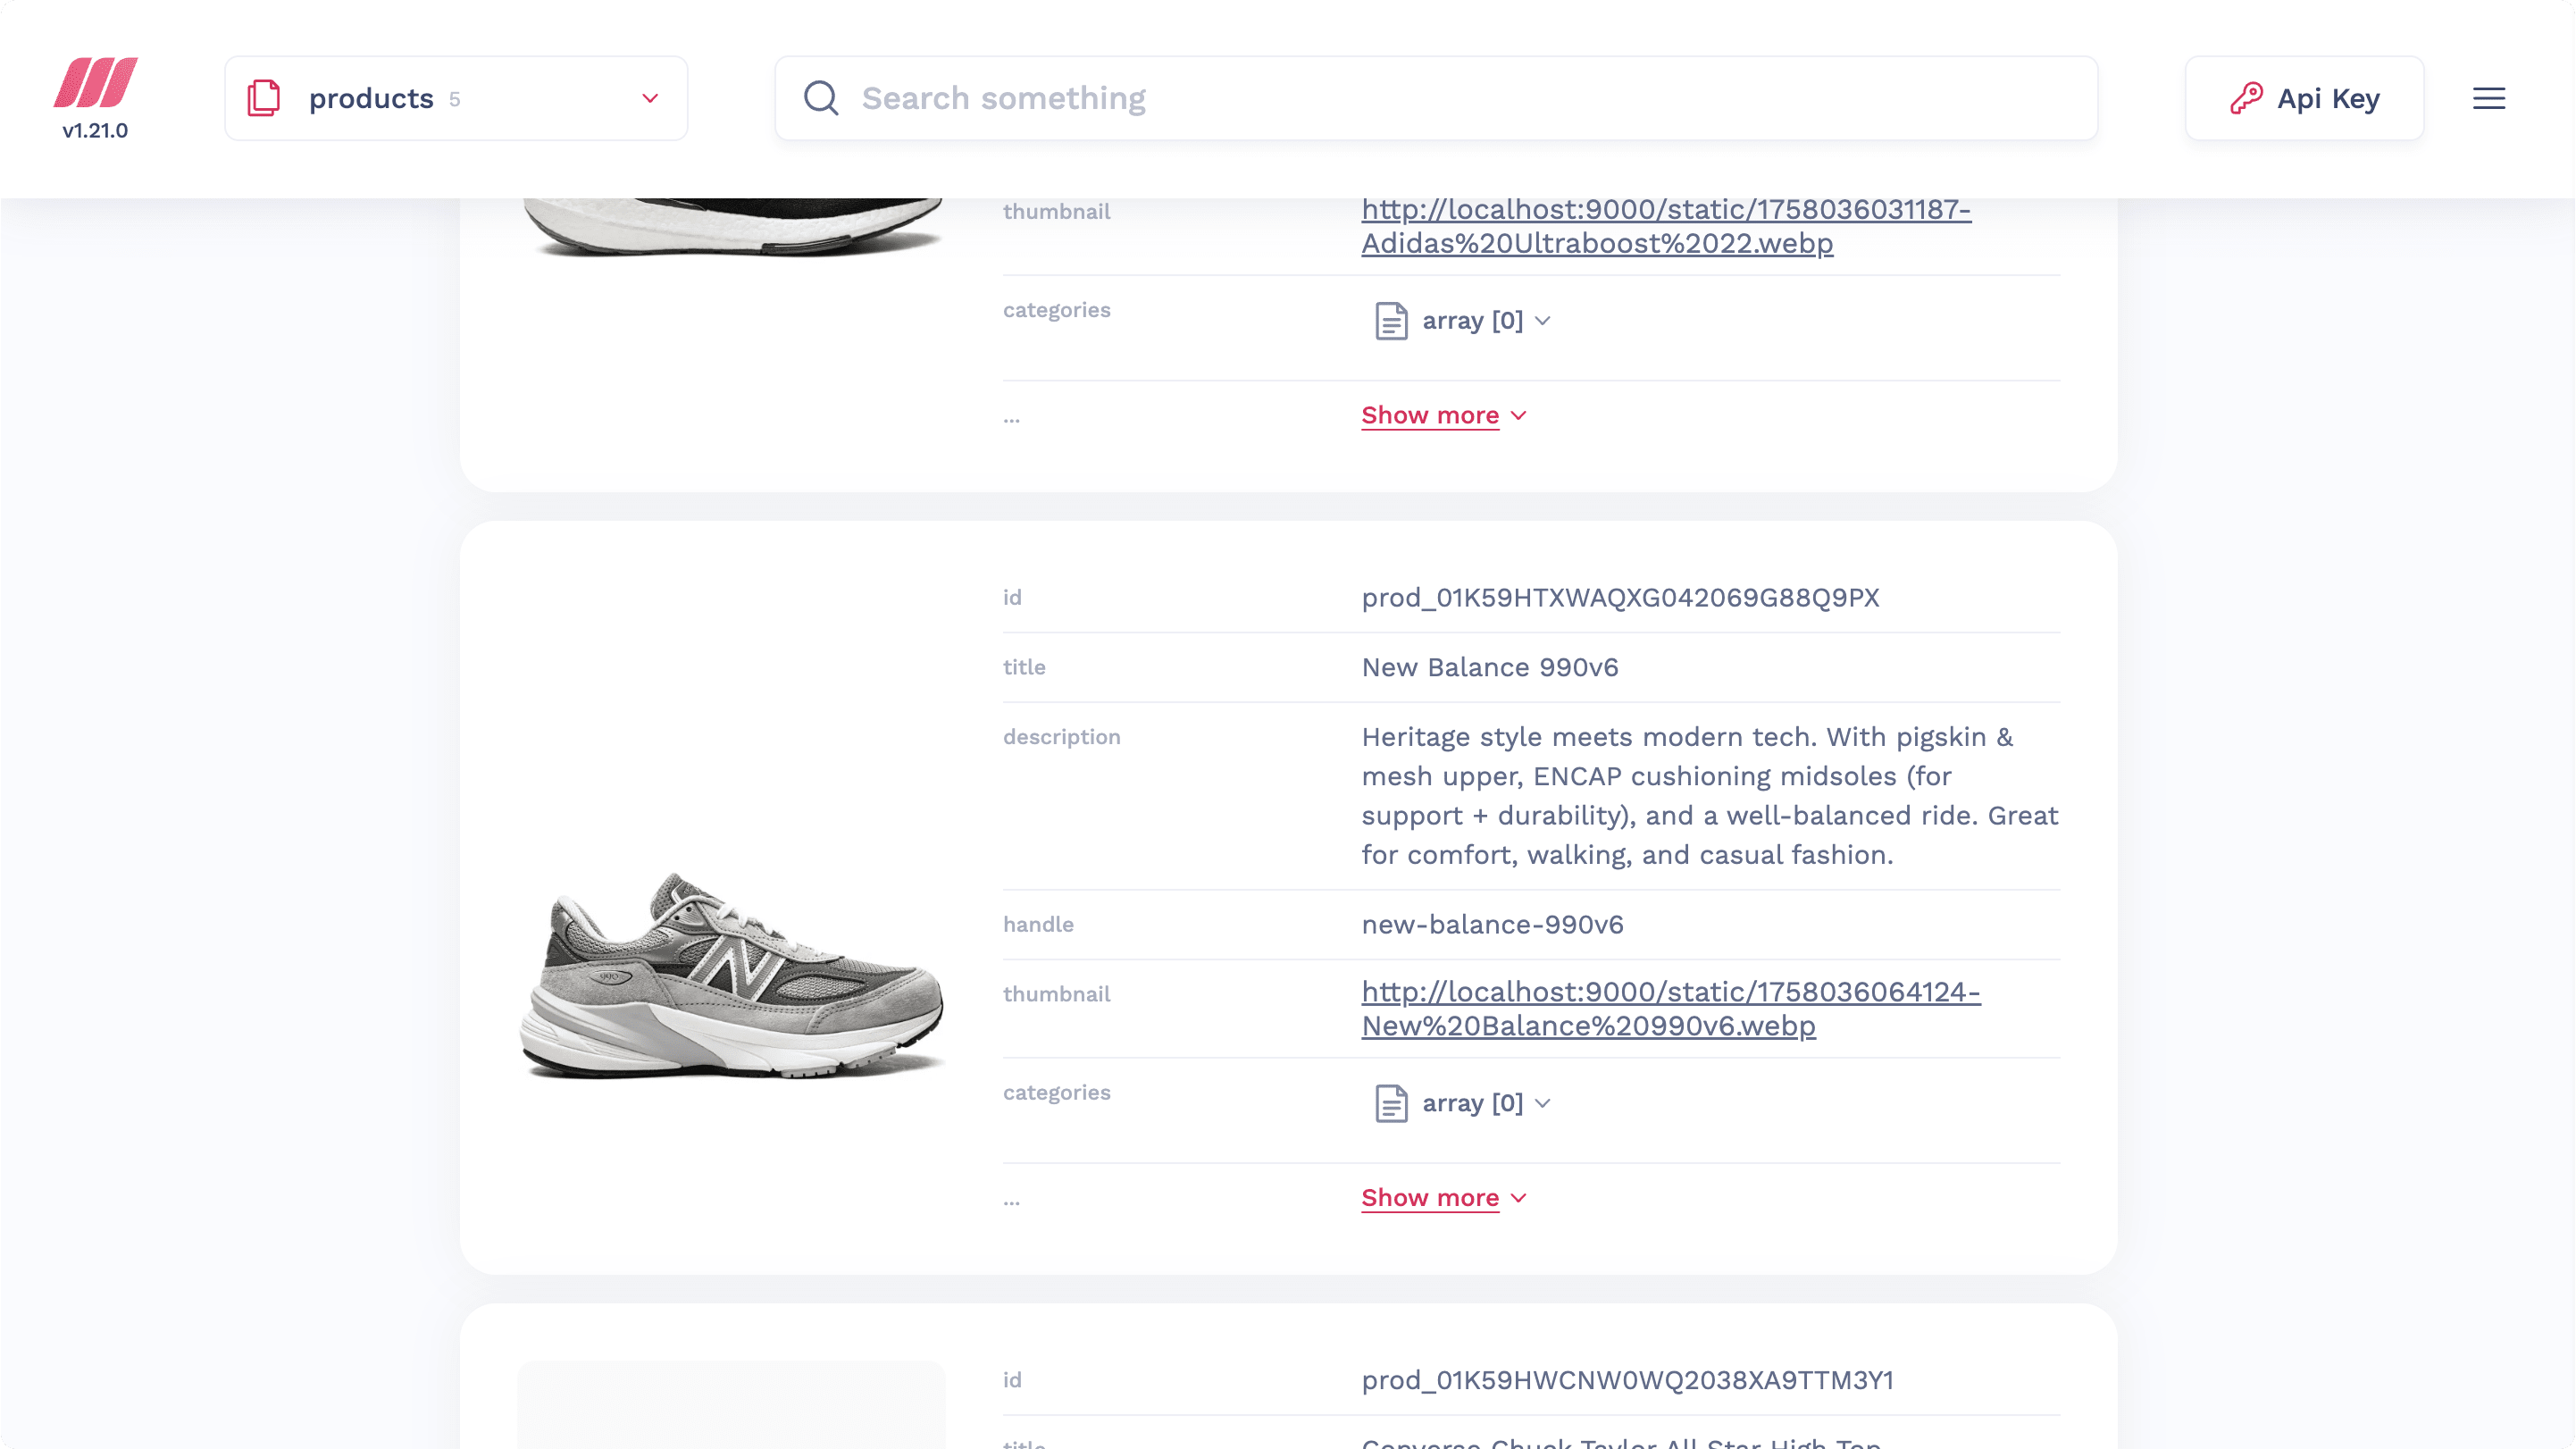Expand New Balance categories array chevron
The height and width of the screenshot is (1449, 2576).
[1543, 1103]
